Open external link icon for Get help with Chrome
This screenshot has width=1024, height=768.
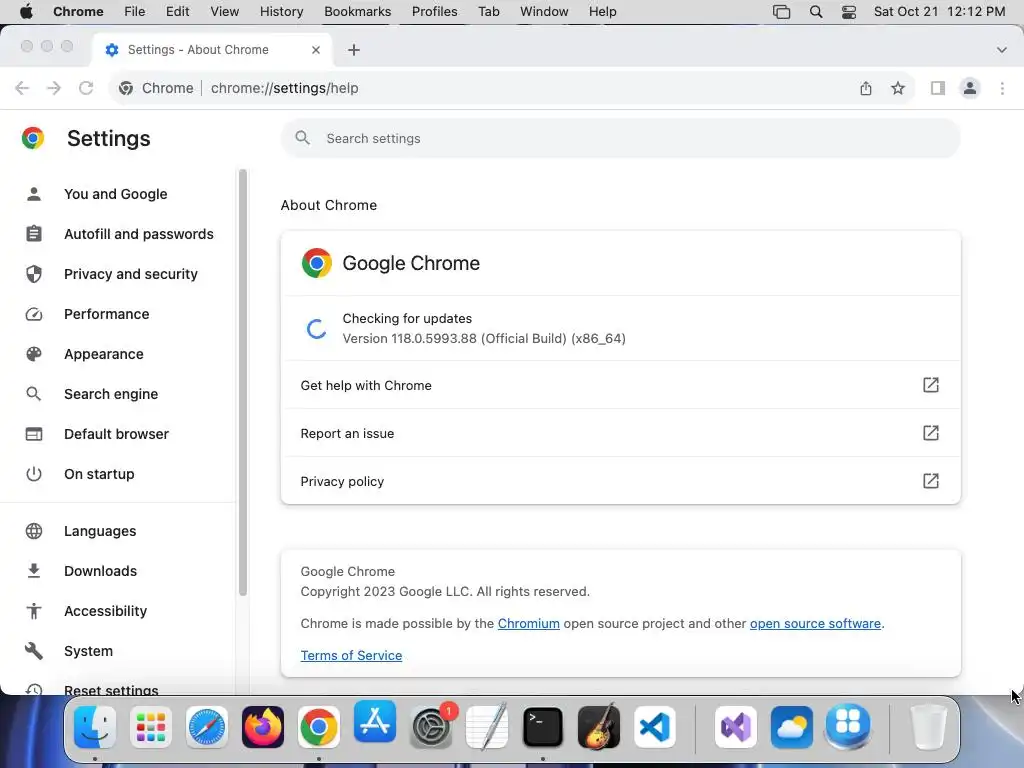coord(931,385)
